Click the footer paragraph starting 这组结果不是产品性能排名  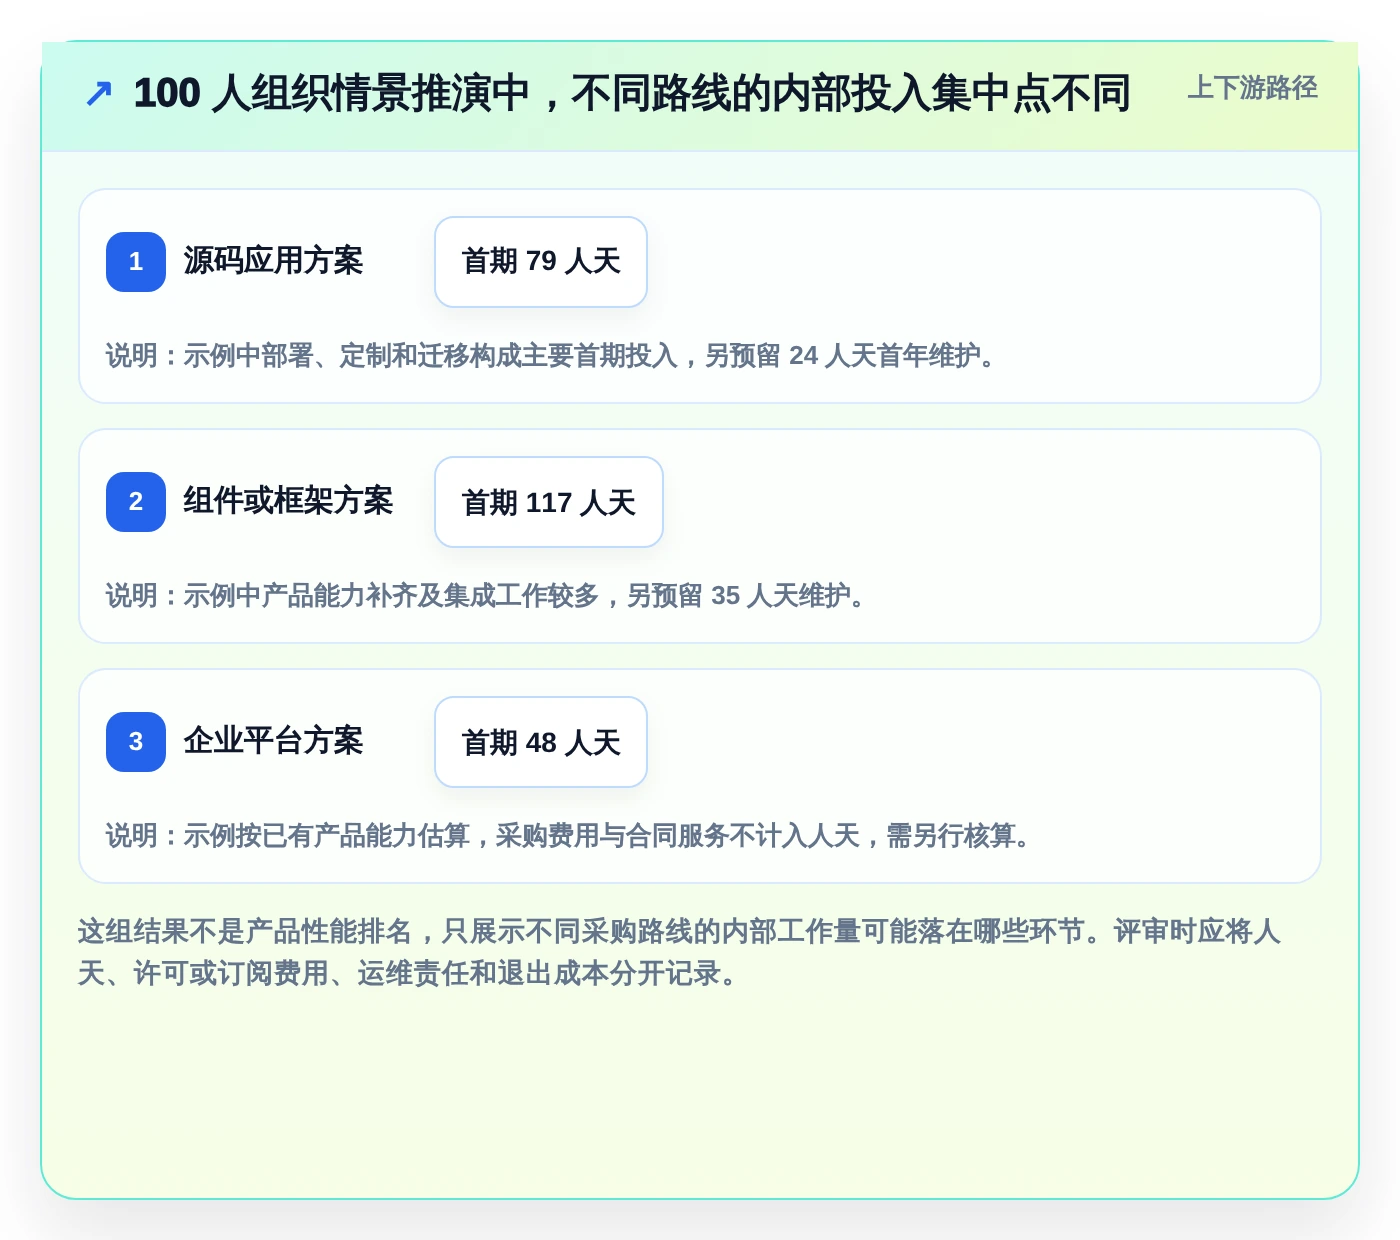(x=680, y=952)
